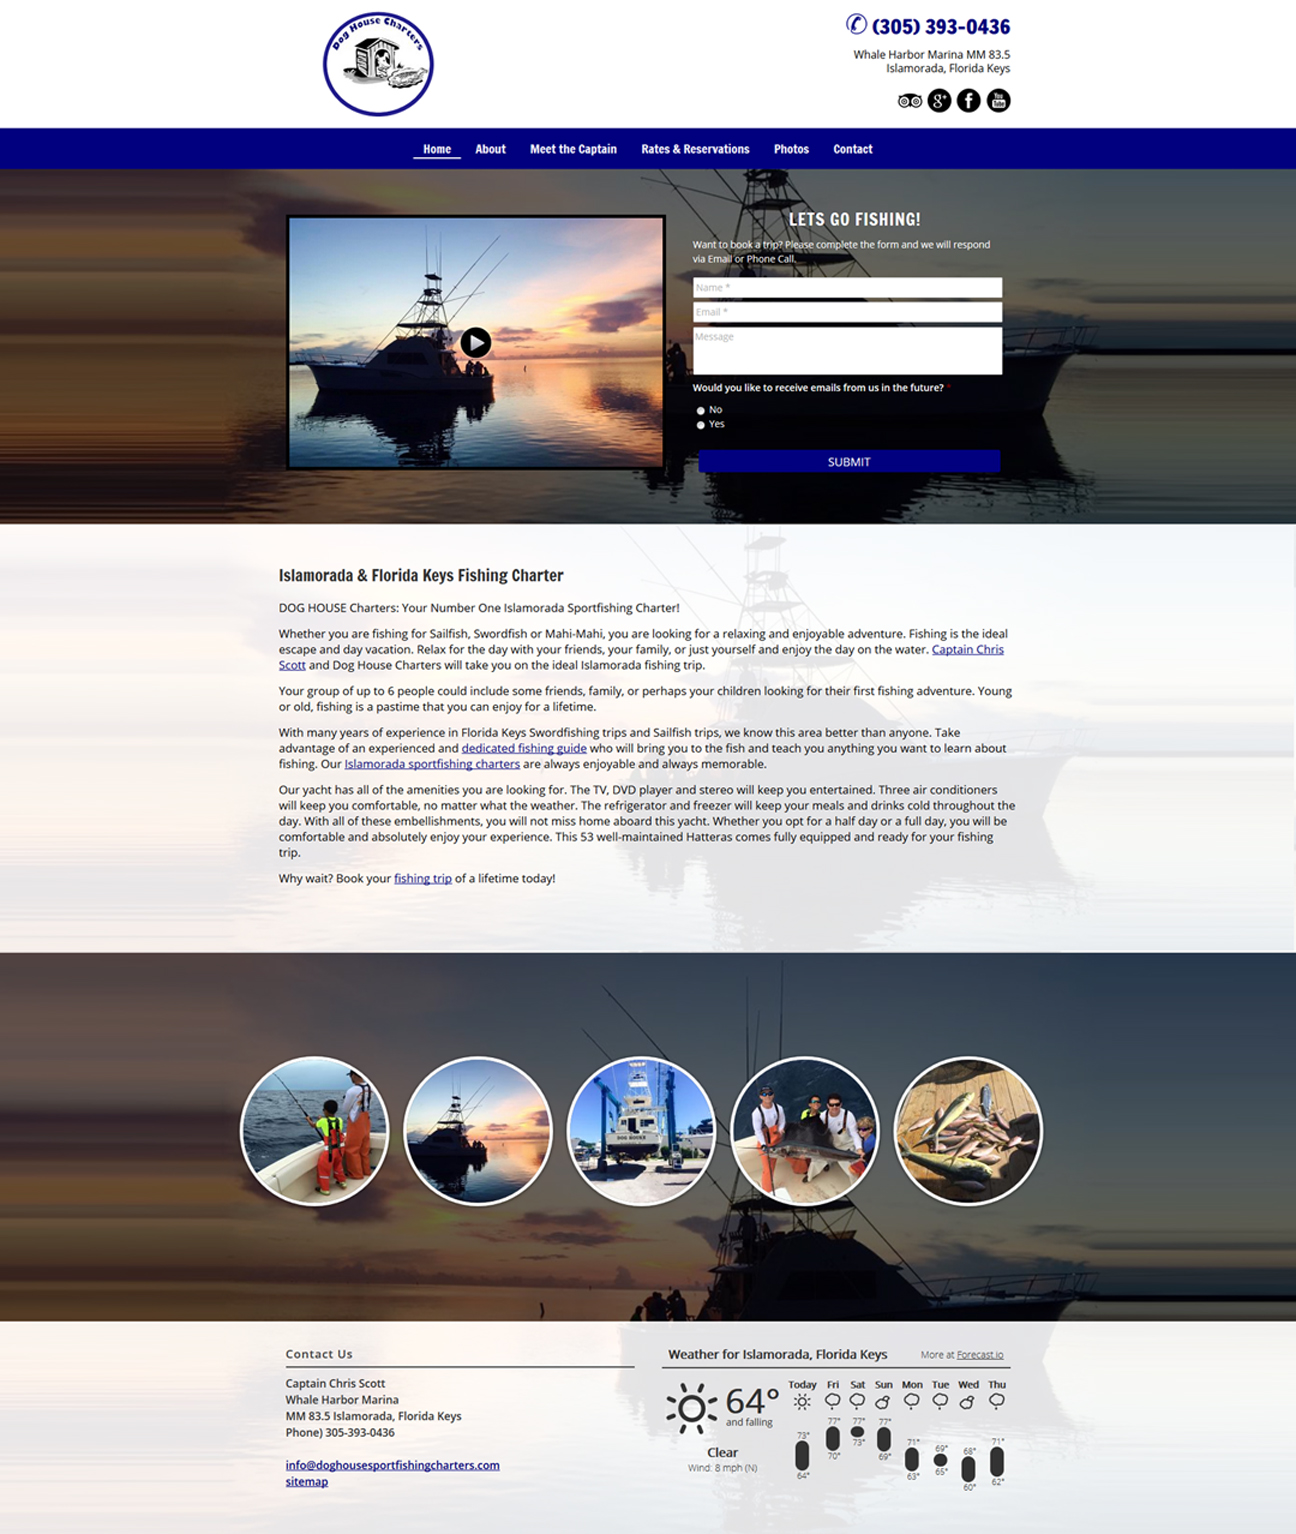The height and width of the screenshot is (1534, 1296).
Task: Follow the dedicated fishing guide link
Action: (x=524, y=749)
